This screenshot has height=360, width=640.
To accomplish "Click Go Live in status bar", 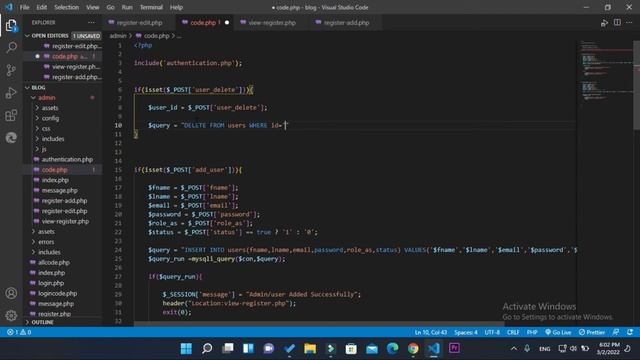I will tap(558, 332).
